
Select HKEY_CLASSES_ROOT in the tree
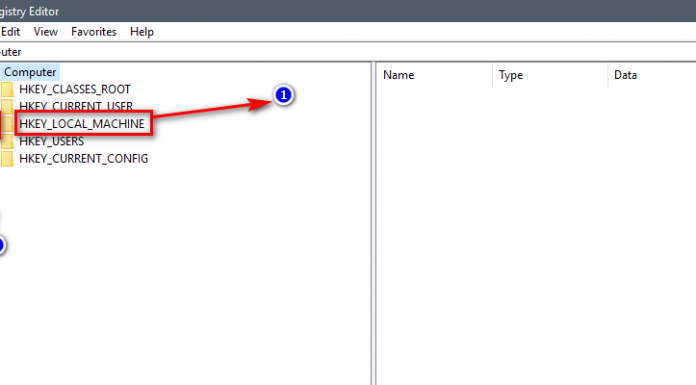(75, 89)
